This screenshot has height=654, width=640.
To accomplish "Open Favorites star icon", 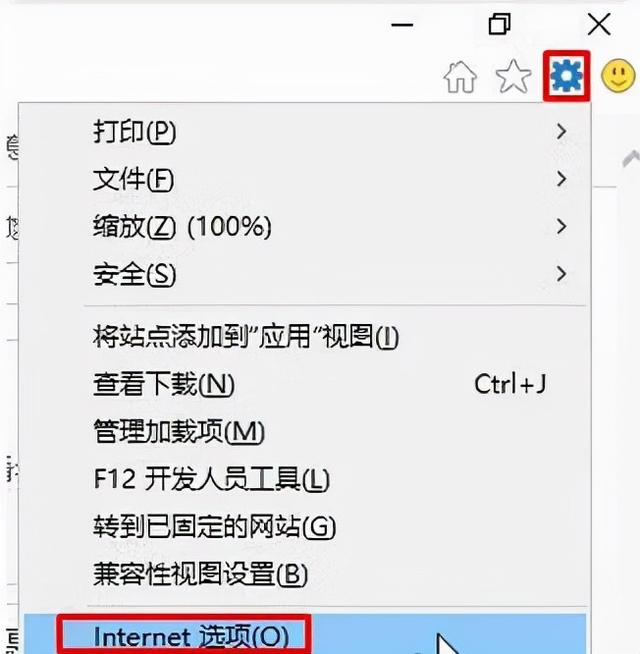I will pos(513,76).
